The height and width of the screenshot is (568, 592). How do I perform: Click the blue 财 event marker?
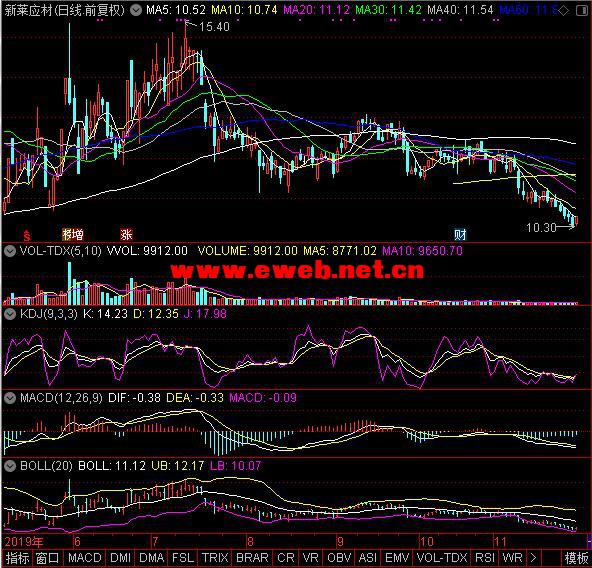point(460,235)
